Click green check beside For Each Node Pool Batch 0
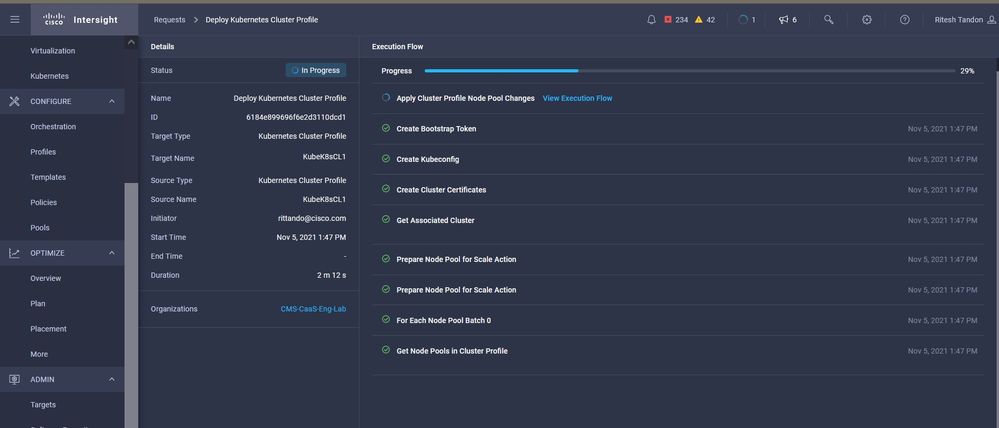 click(x=385, y=320)
